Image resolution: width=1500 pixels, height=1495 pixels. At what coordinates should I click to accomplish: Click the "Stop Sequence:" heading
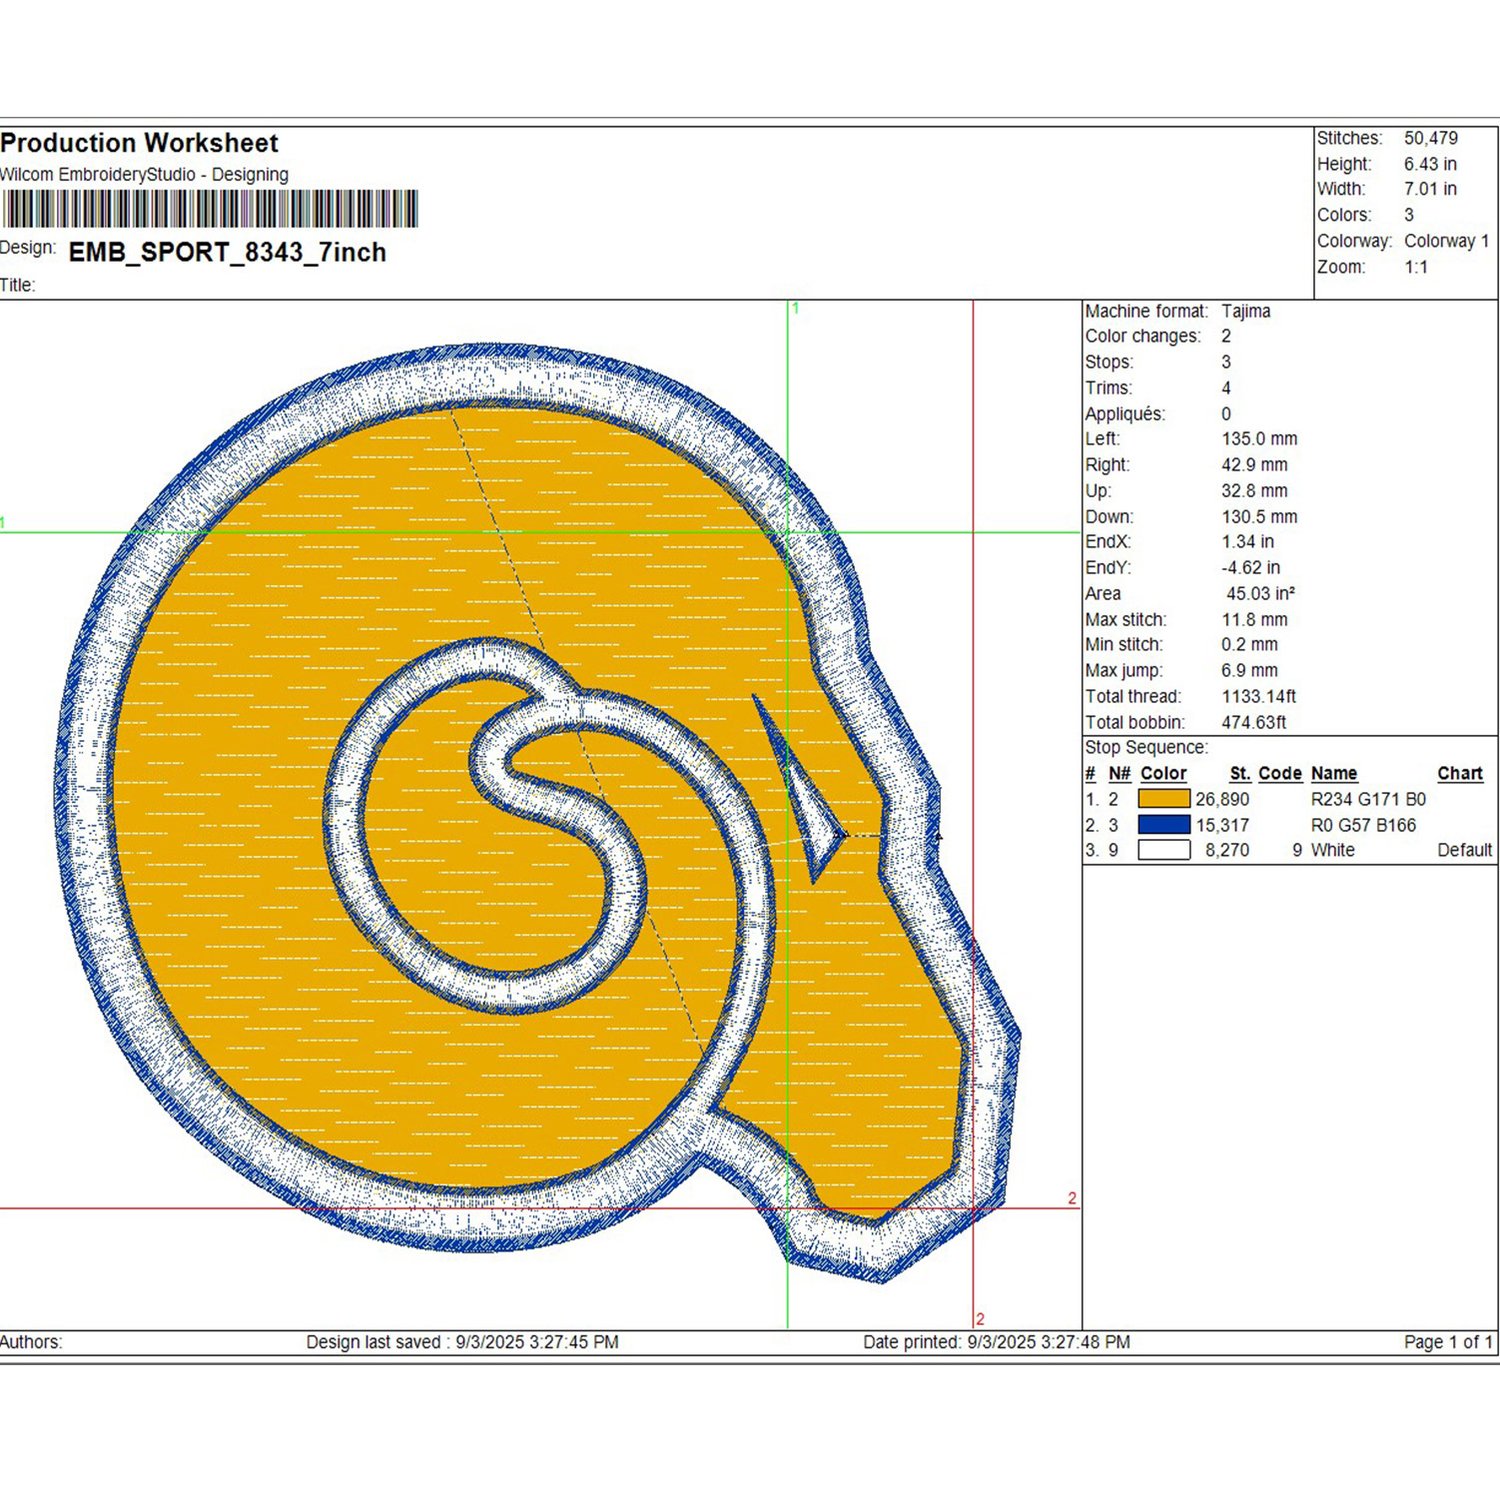click(x=1146, y=748)
